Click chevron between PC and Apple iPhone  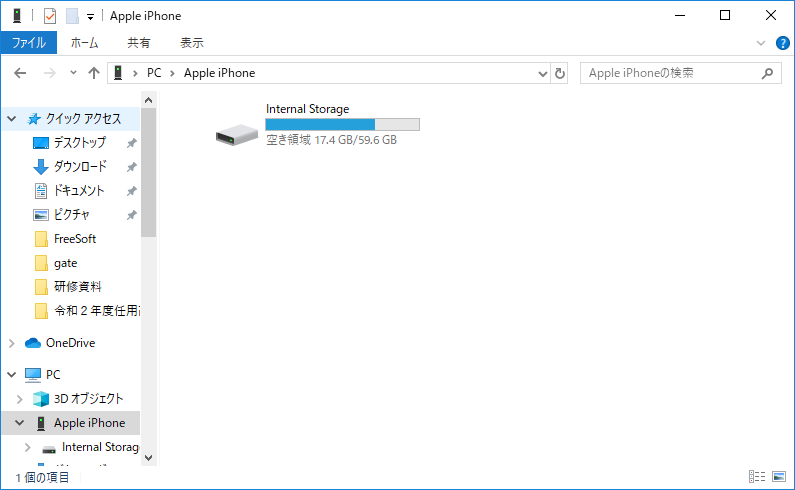[x=172, y=74]
